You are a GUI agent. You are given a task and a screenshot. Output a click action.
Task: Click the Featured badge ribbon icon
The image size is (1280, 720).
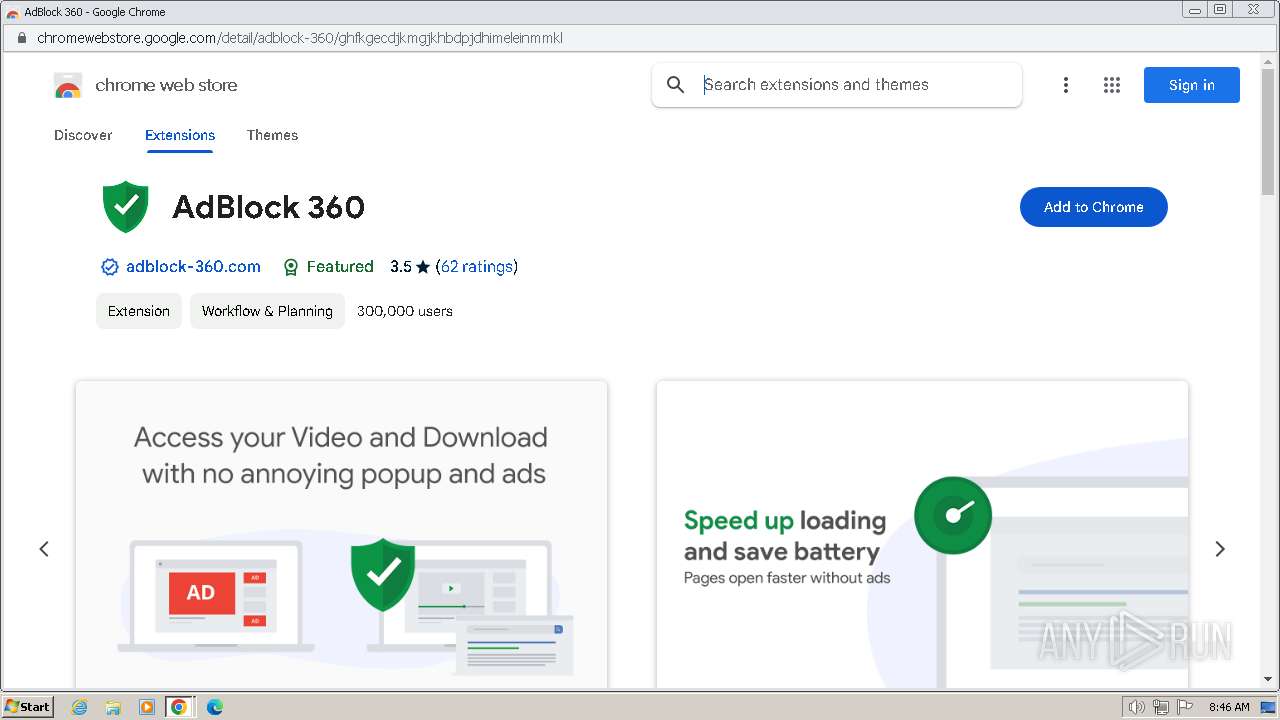pos(291,267)
